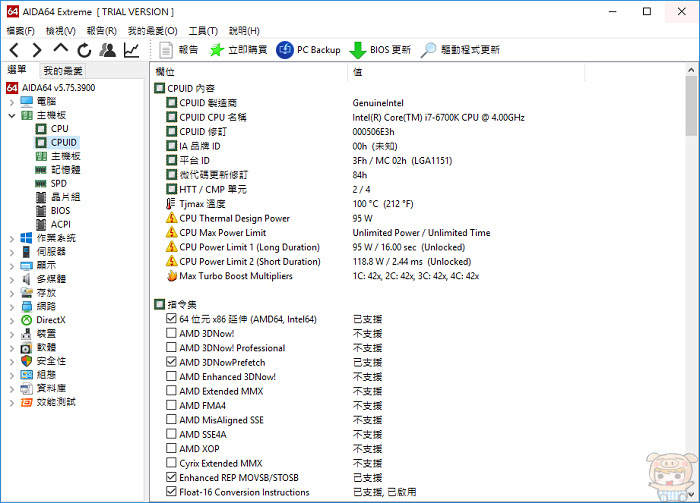Toggle the AMD 3DNowPrefetch checkbox
Image resolution: width=700 pixels, height=503 pixels.
(171, 362)
